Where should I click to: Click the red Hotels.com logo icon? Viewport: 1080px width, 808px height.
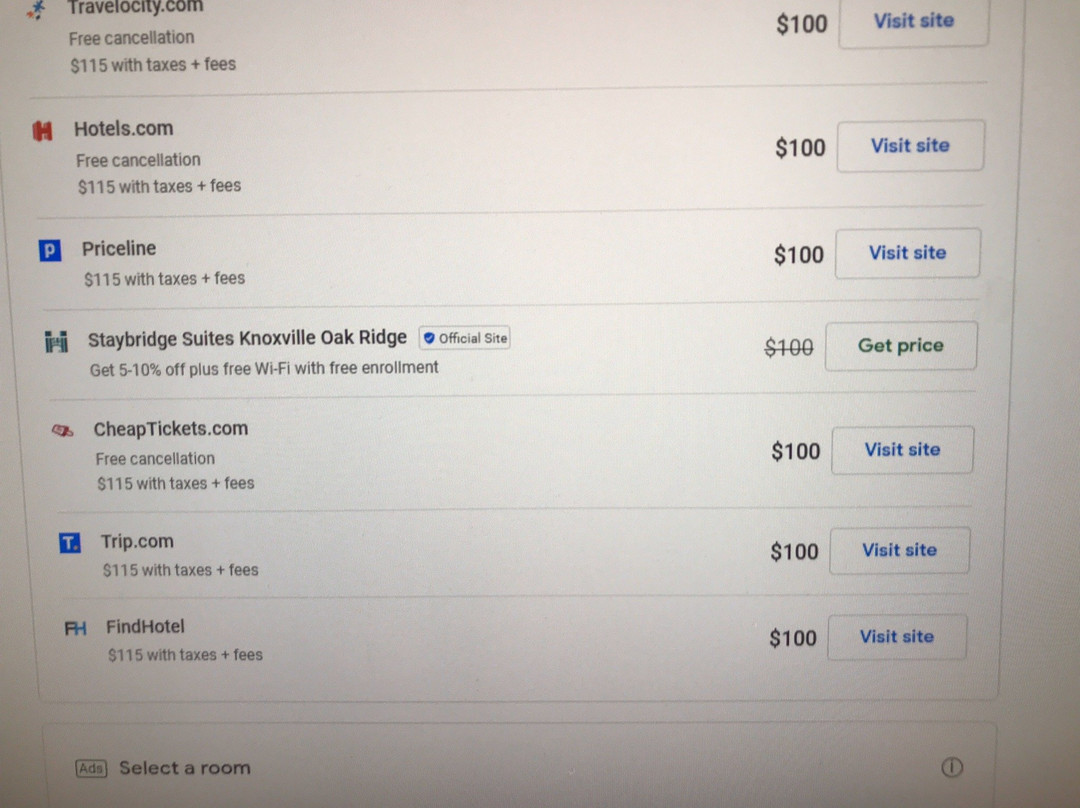[x=42, y=131]
